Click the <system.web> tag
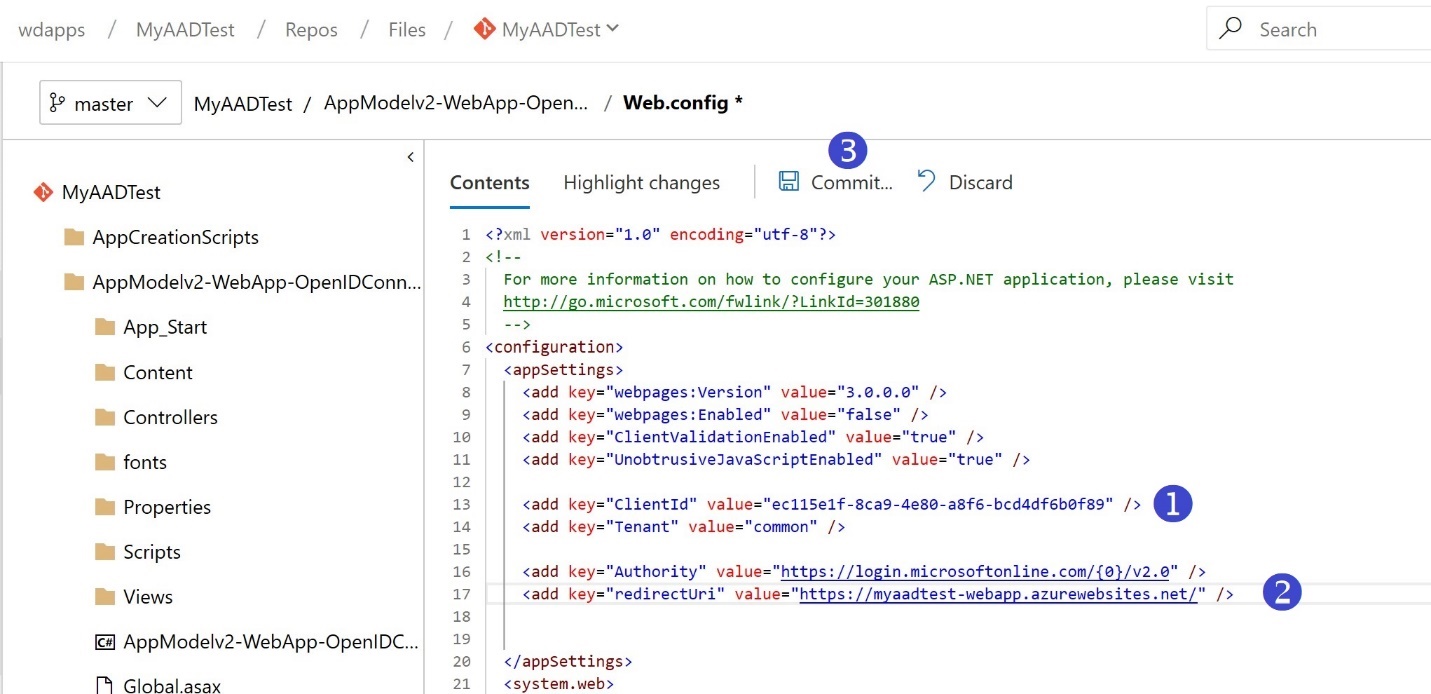The width and height of the screenshot is (1431, 694). pyautogui.click(x=558, y=684)
